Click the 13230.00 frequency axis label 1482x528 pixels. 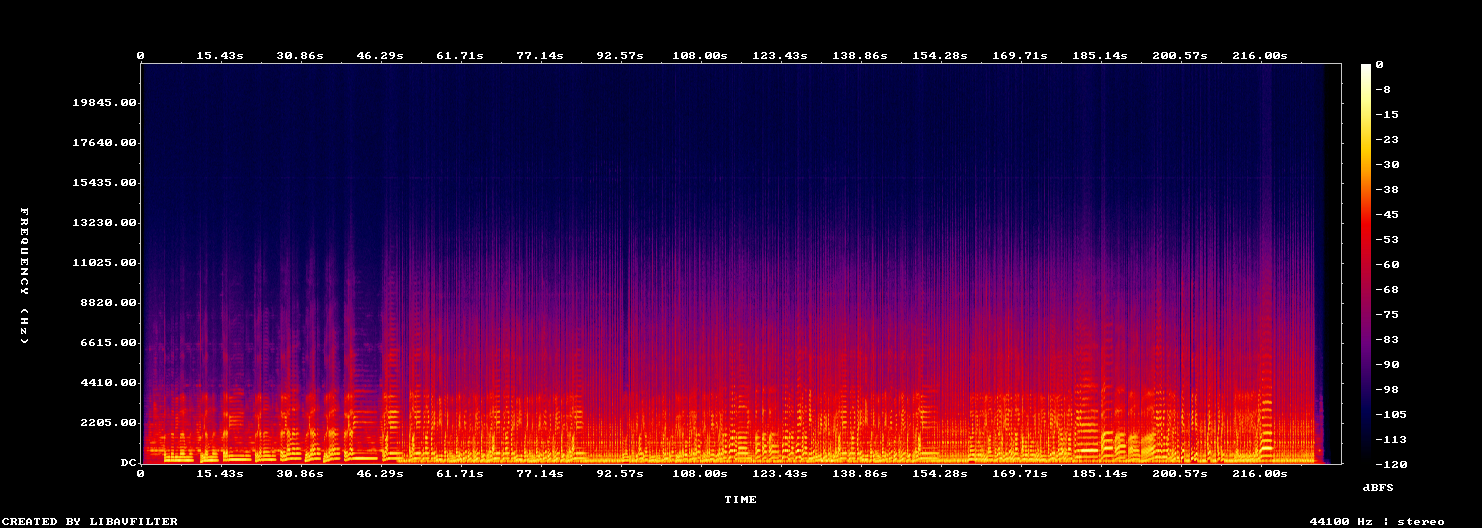[104, 223]
